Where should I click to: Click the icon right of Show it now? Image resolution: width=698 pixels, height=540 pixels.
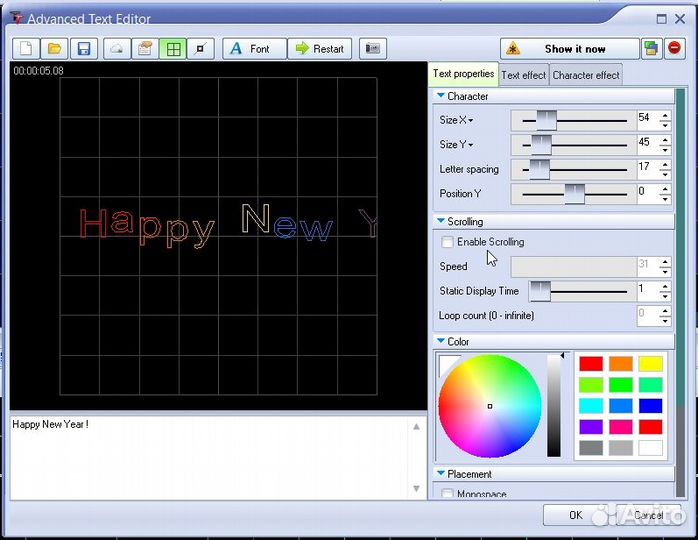651,49
